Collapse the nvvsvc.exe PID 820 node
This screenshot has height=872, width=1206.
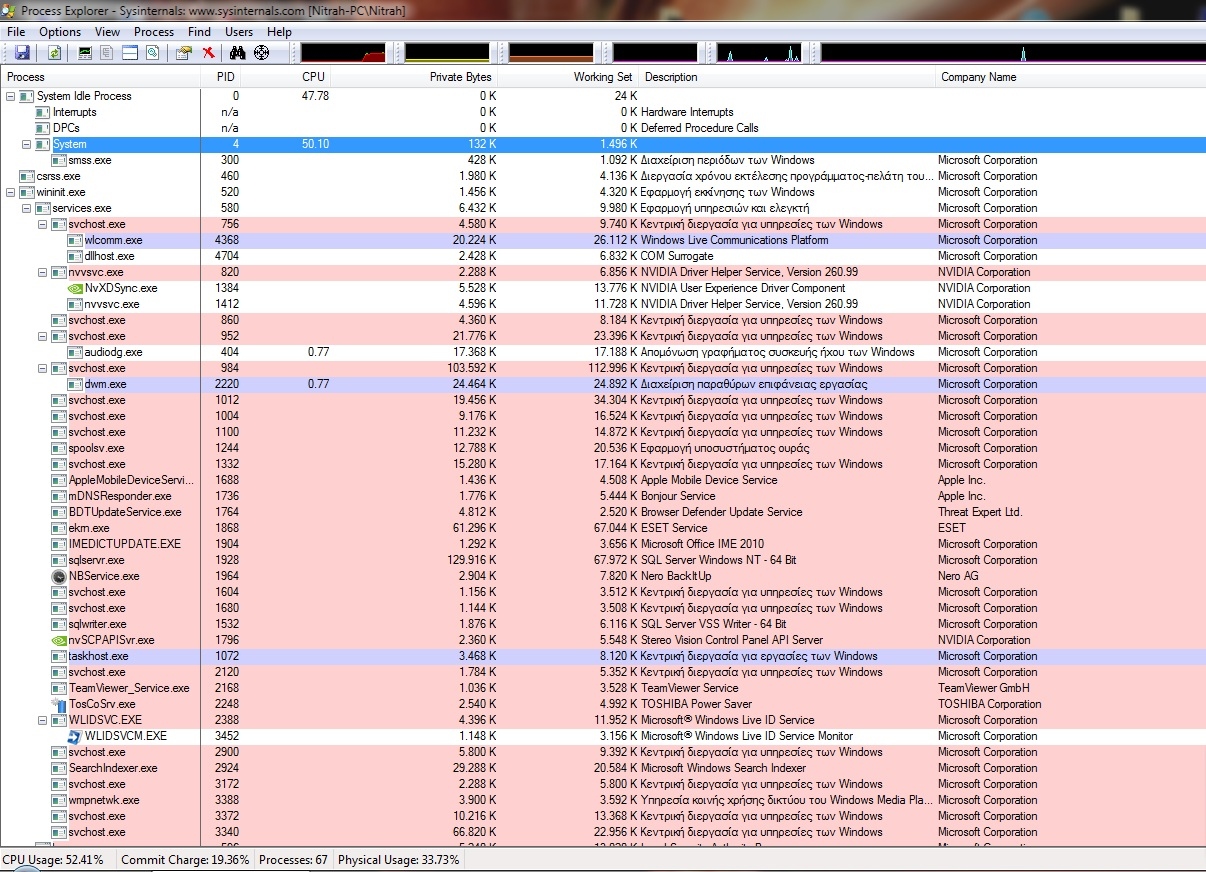click(43, 272)
